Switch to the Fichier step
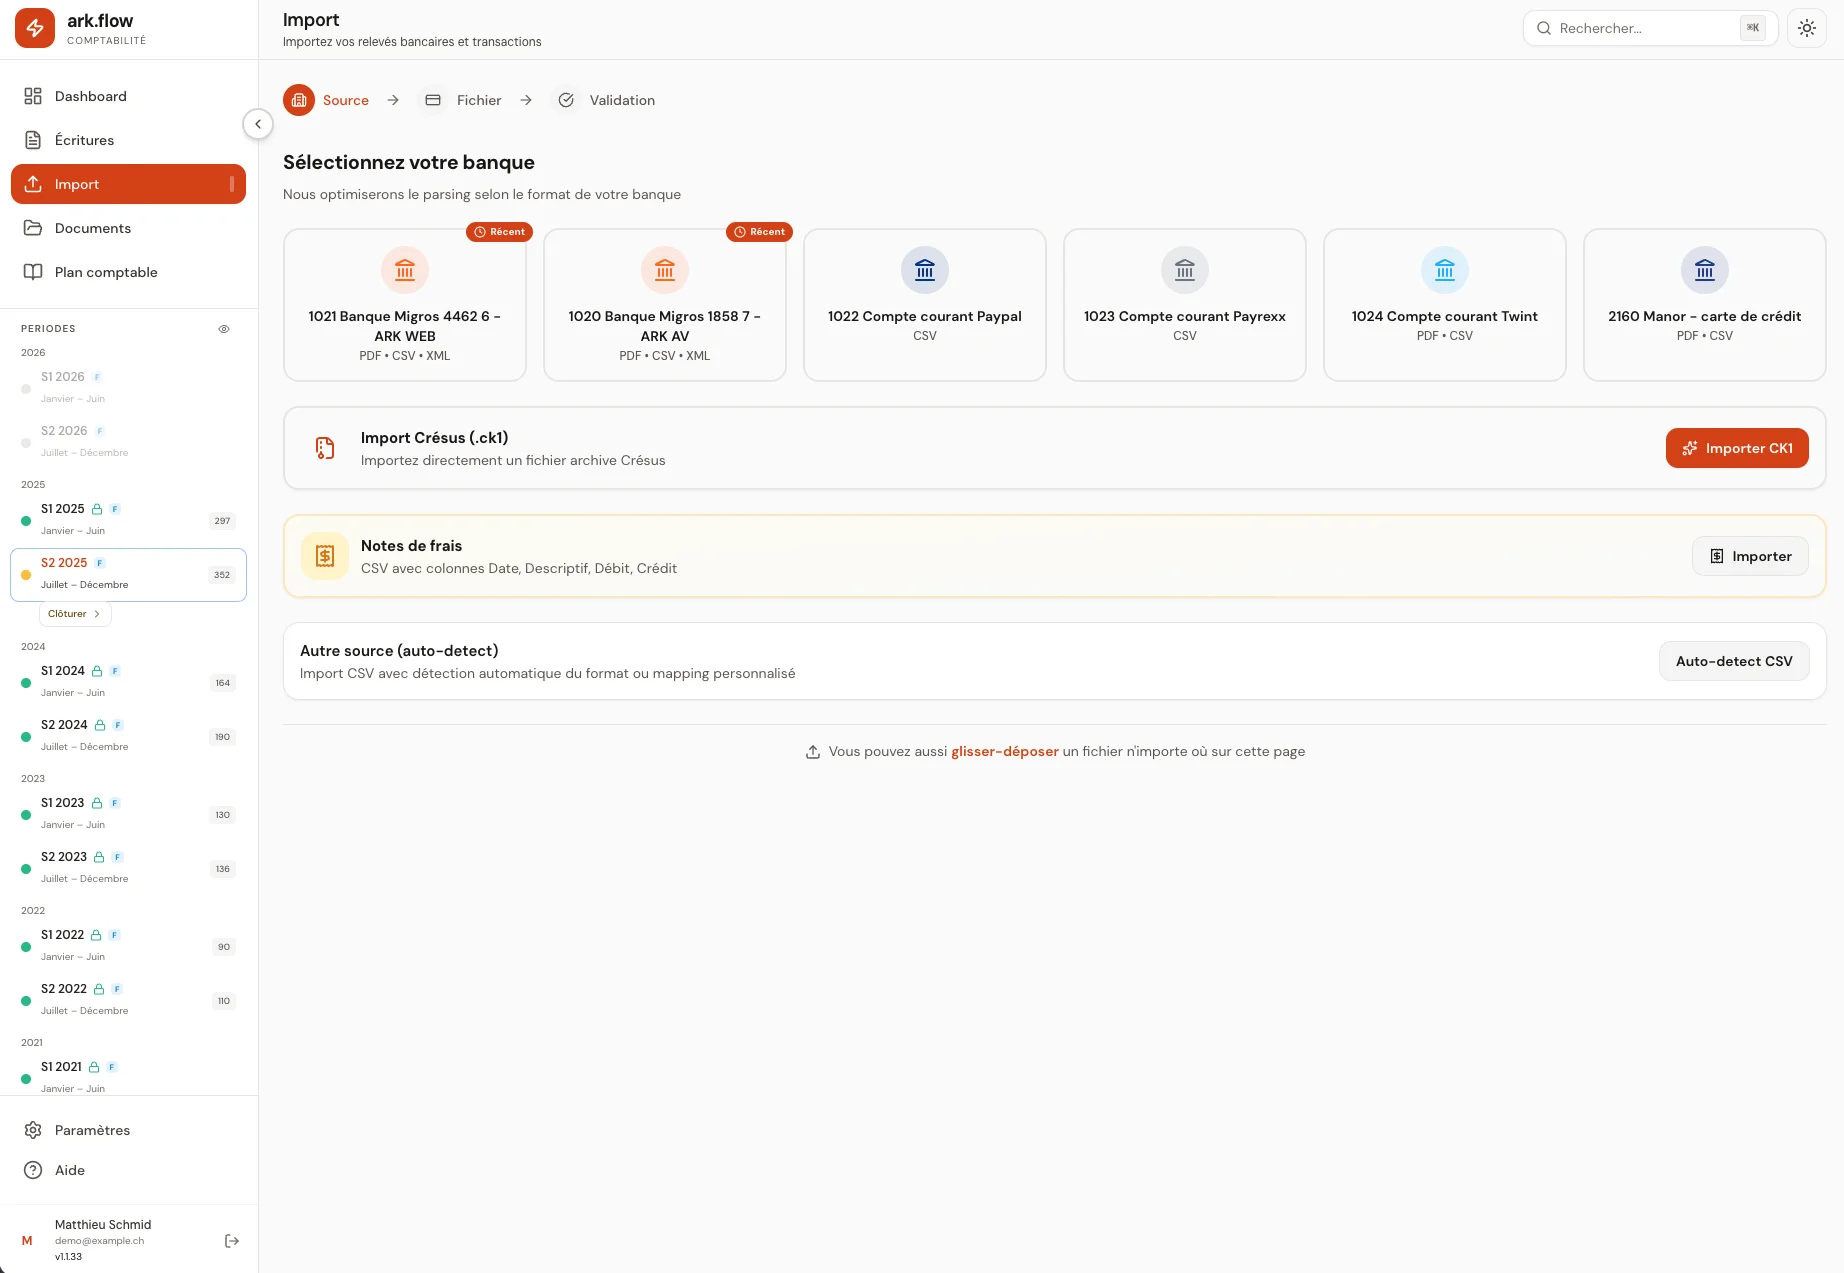The height and width of the screenshot is (1273, 1844). (x=461, y=100)
